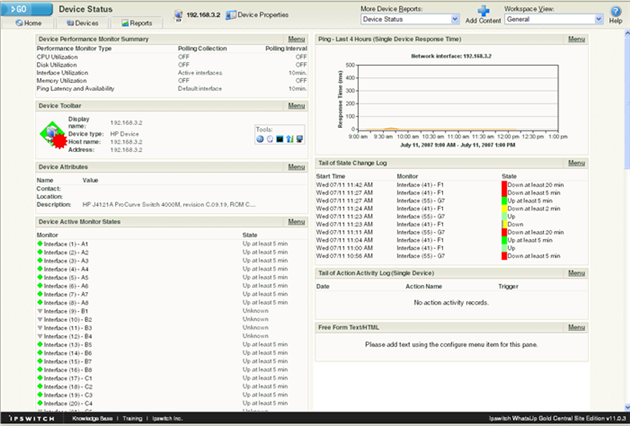The image size is (630, 426).
Task: Click the GO button at top left
Action: [27, 9]
